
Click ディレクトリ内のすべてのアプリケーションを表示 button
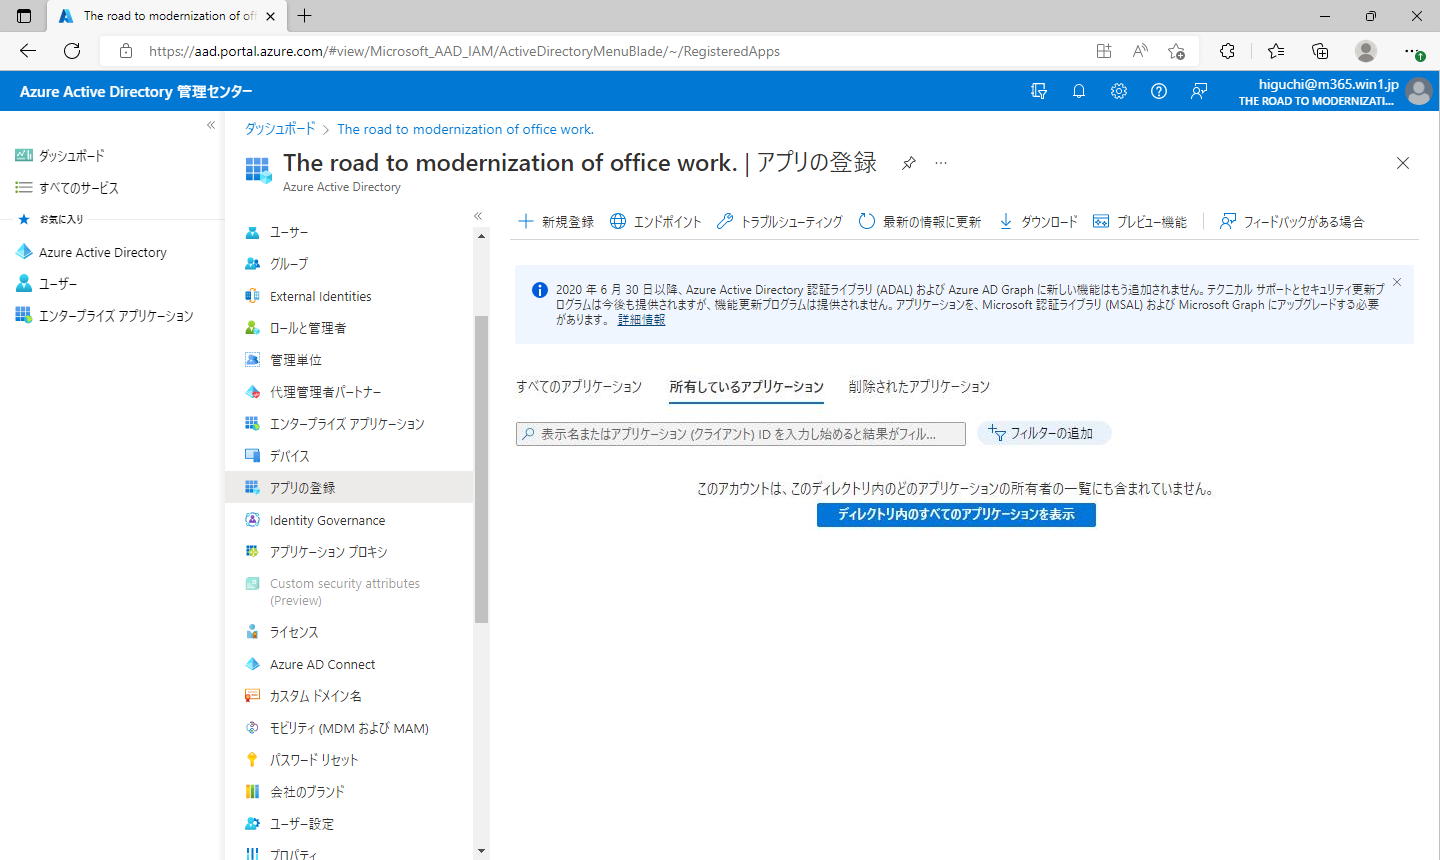[x=956, y=514]
